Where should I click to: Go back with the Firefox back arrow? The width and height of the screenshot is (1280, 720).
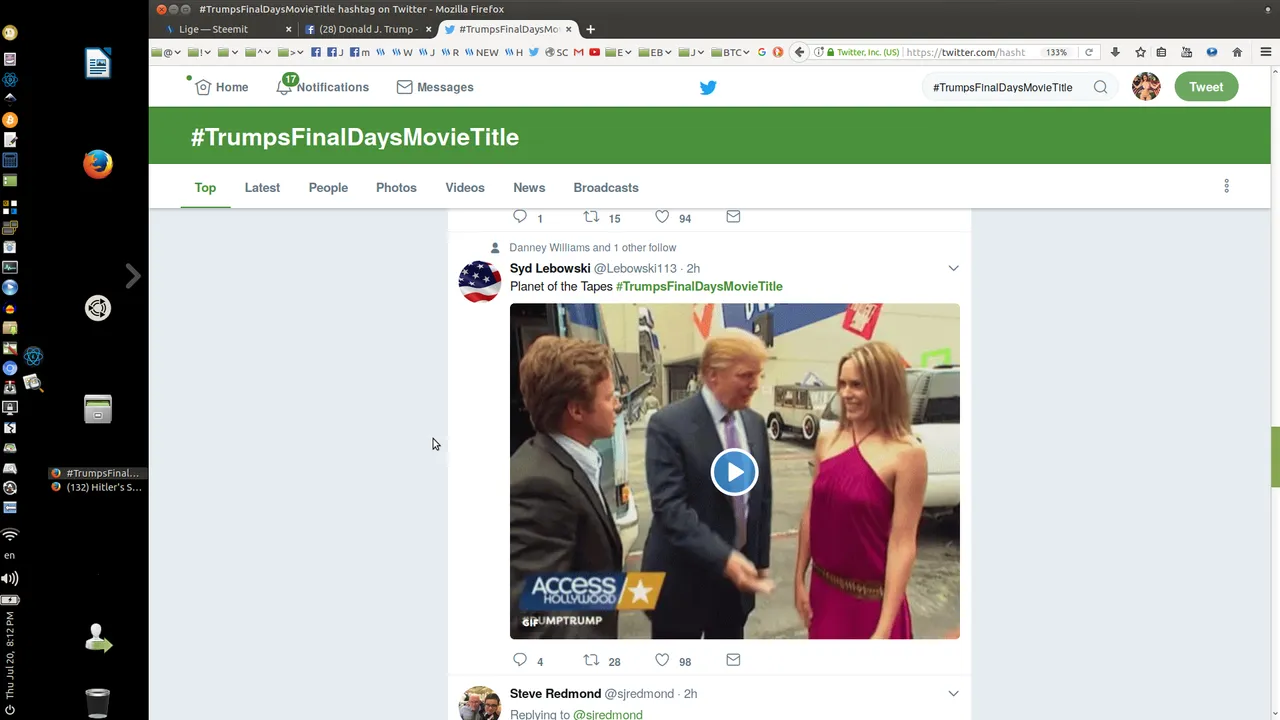pos(799,52)
